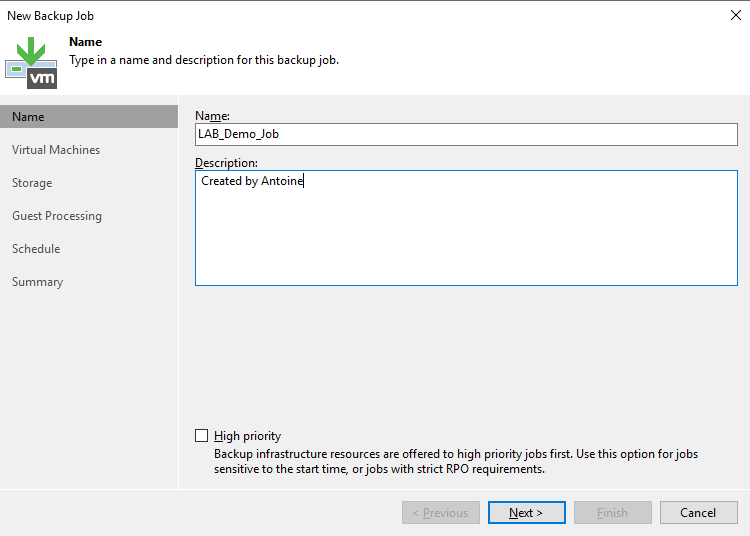
Task: Go to the Storage step
Action: point(32,183)
